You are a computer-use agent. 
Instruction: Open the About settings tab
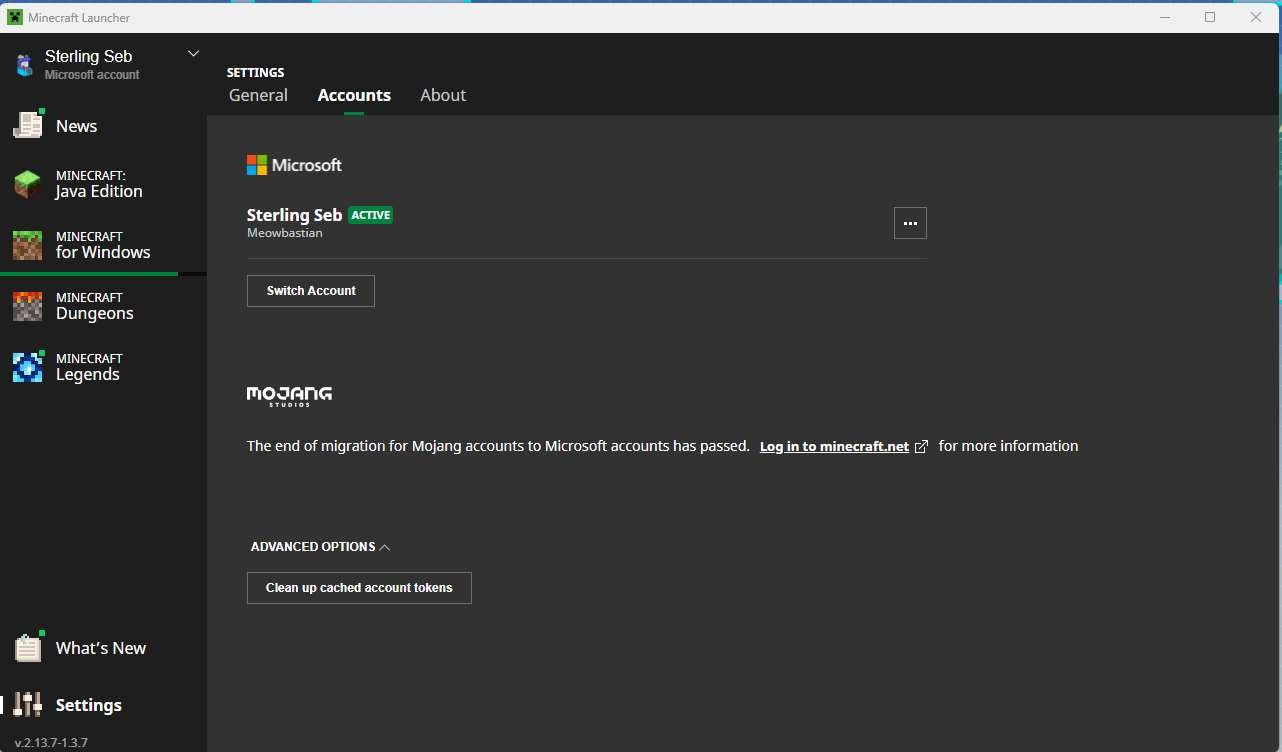pos(443,95)
